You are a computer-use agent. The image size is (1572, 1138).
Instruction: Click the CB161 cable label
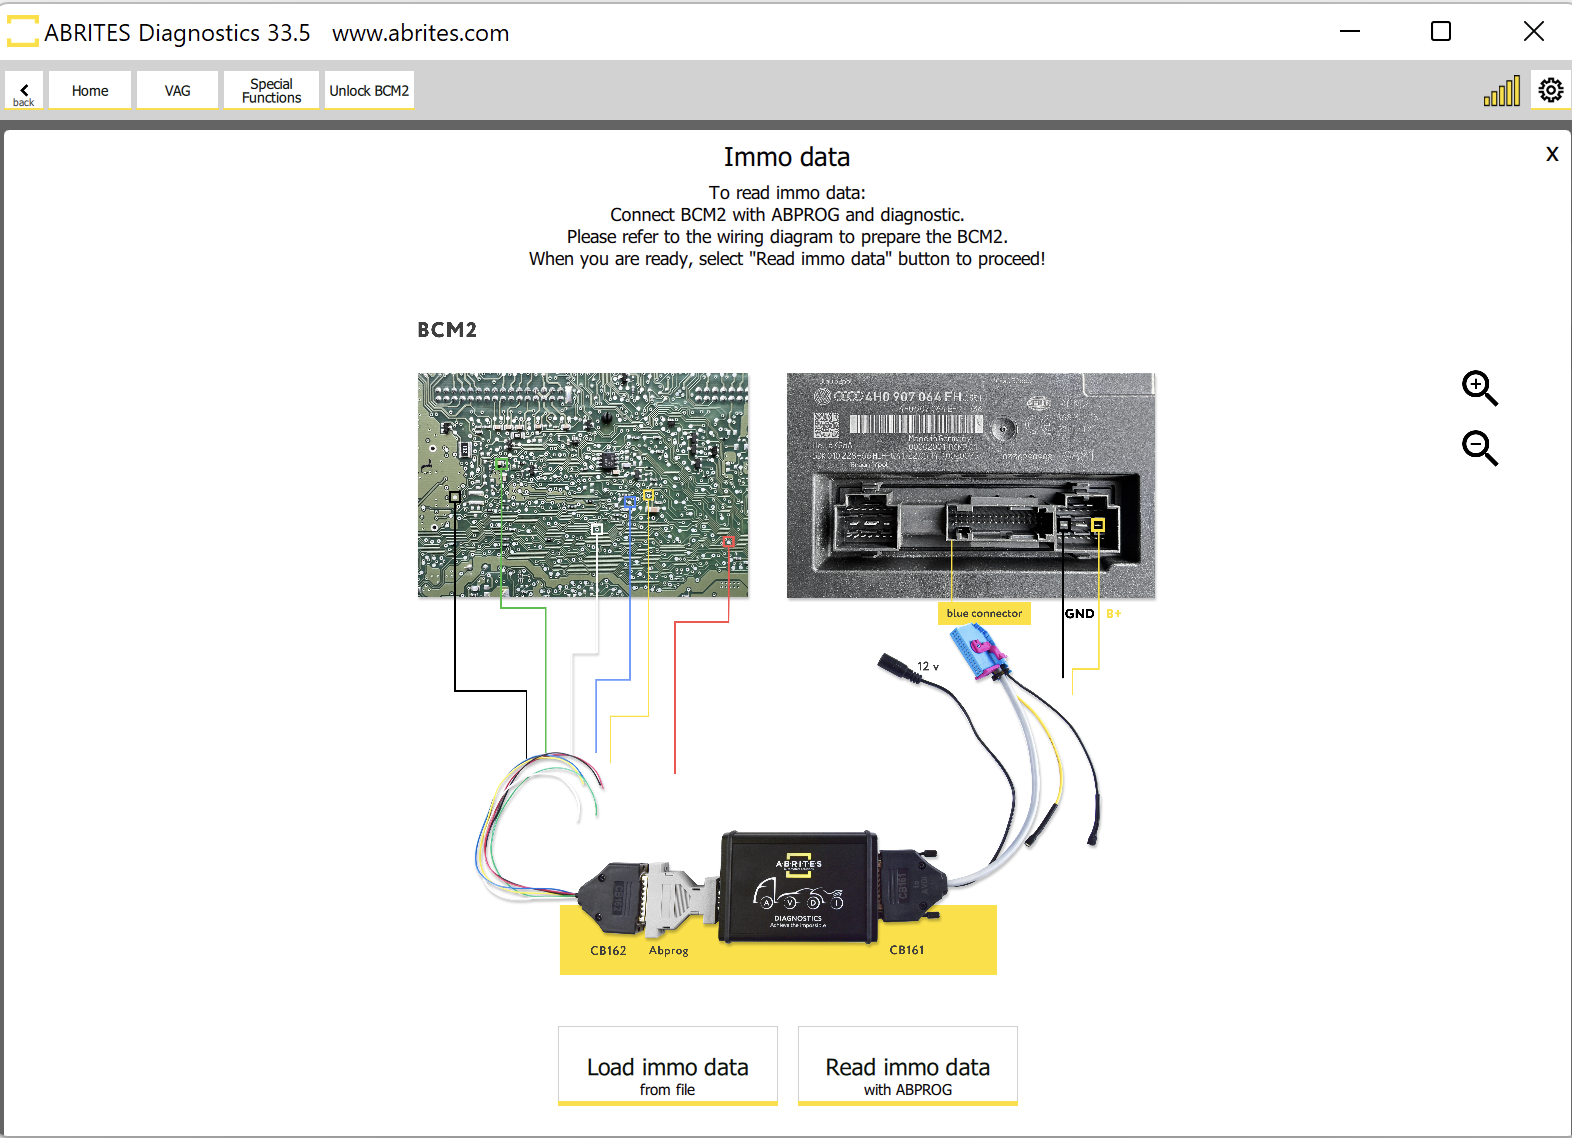907,950
